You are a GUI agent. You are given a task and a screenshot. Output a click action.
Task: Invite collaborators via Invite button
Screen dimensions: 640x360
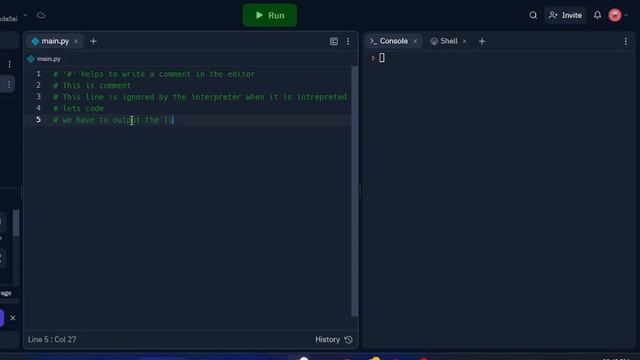(x=565, y=16)
